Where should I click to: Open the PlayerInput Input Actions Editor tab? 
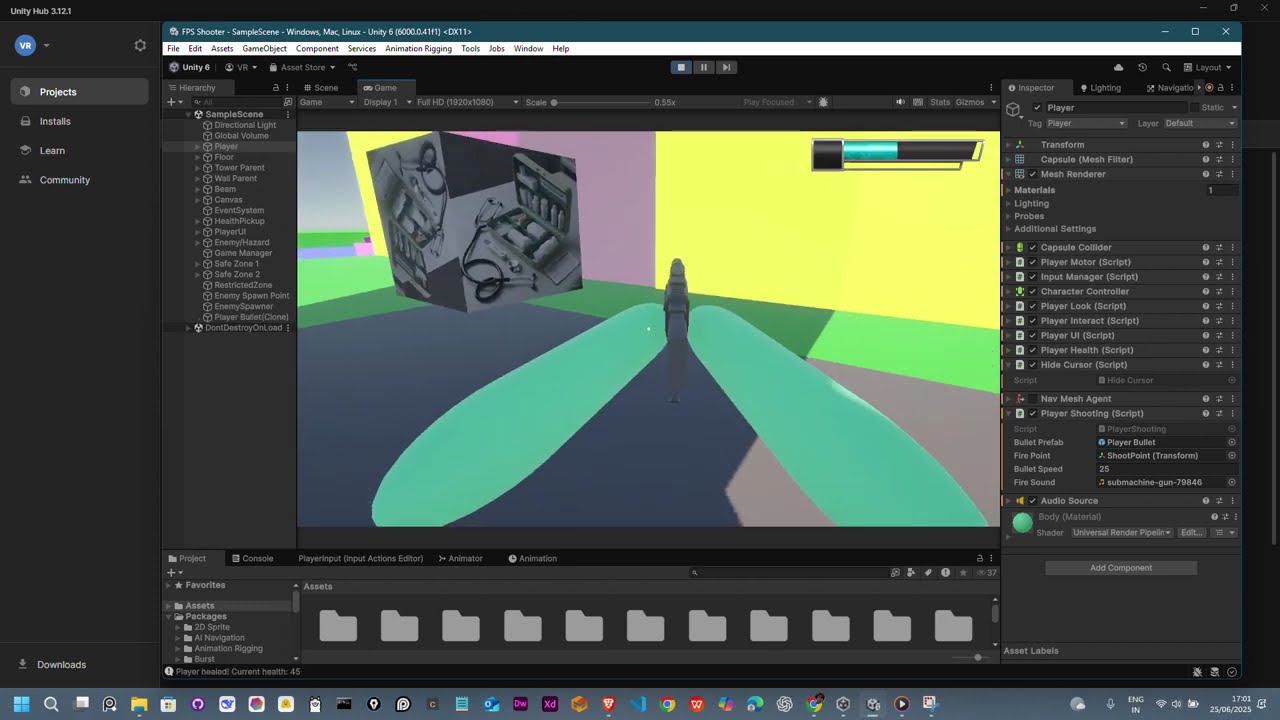(360, 558)
